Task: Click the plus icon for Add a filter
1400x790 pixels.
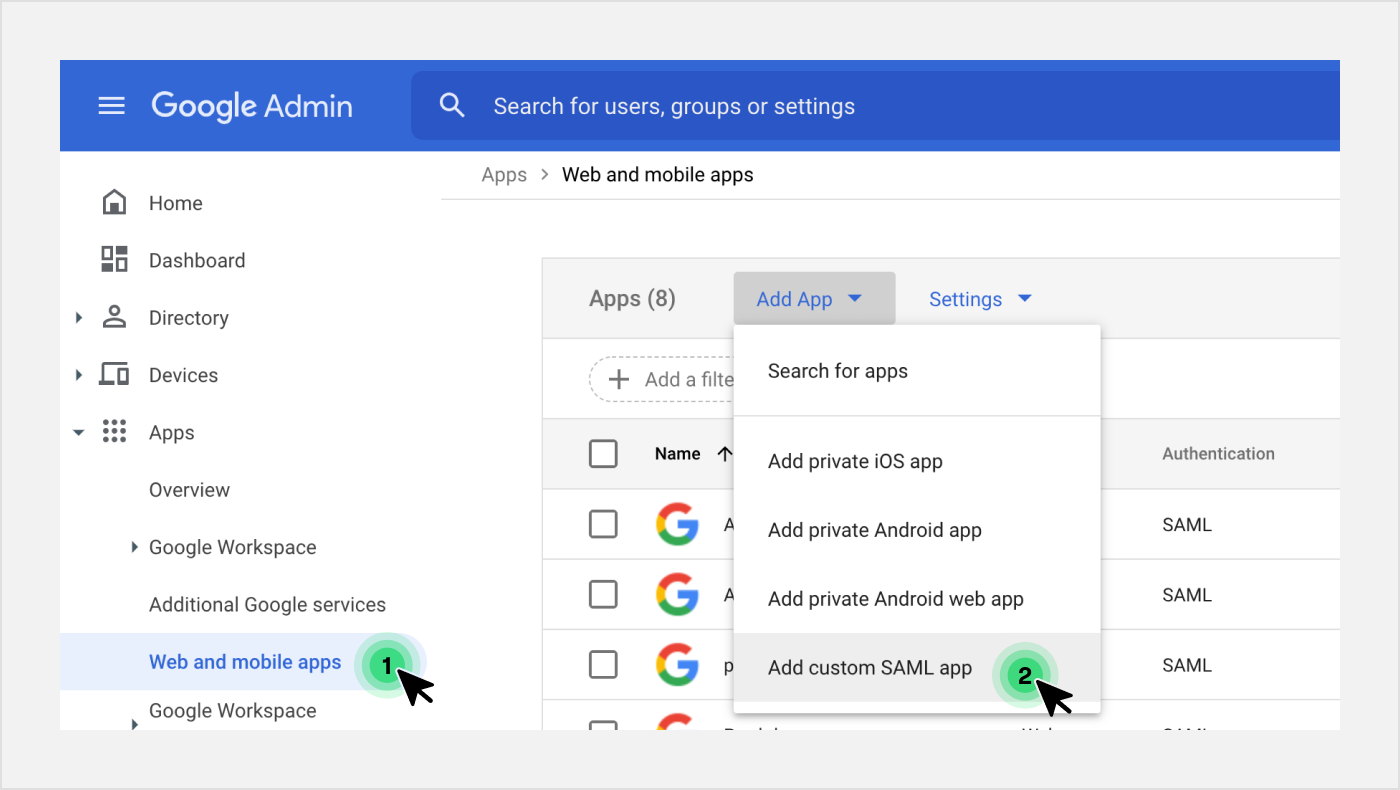Action: pyautogui.click(x=620, y=380)
